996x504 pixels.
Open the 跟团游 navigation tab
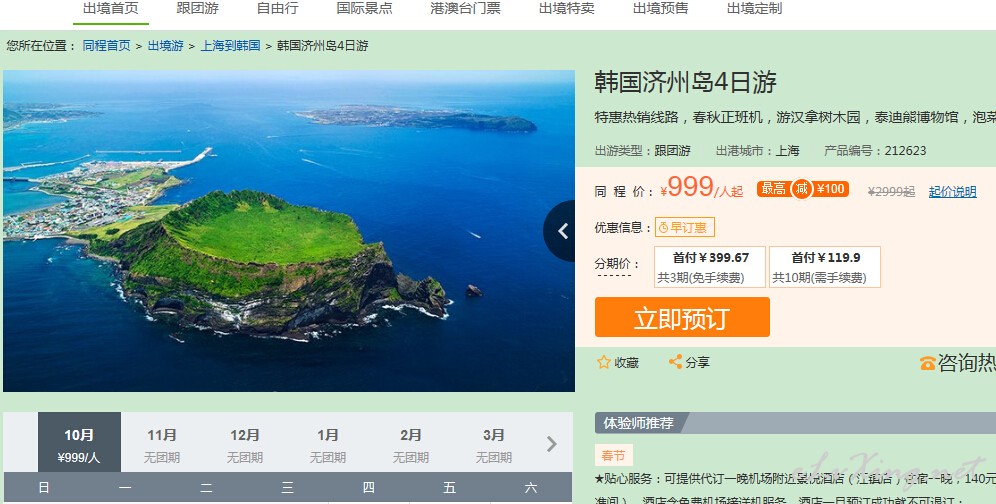coord(198,9)
